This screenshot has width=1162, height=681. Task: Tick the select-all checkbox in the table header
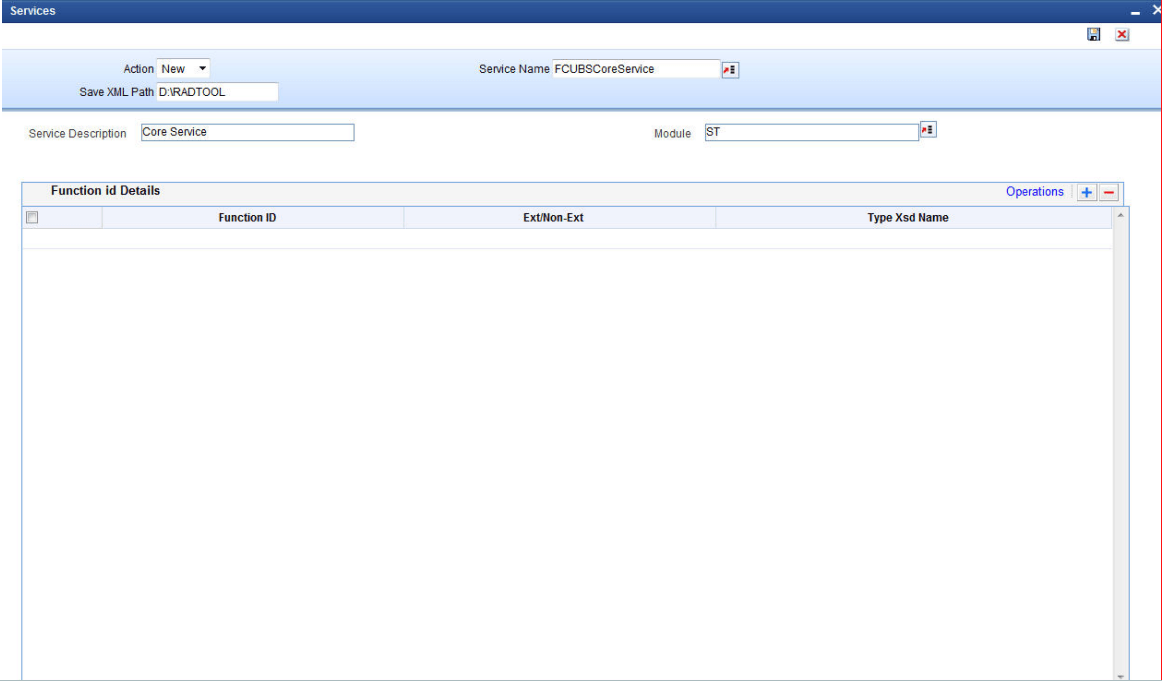click(x=32, y=217)
